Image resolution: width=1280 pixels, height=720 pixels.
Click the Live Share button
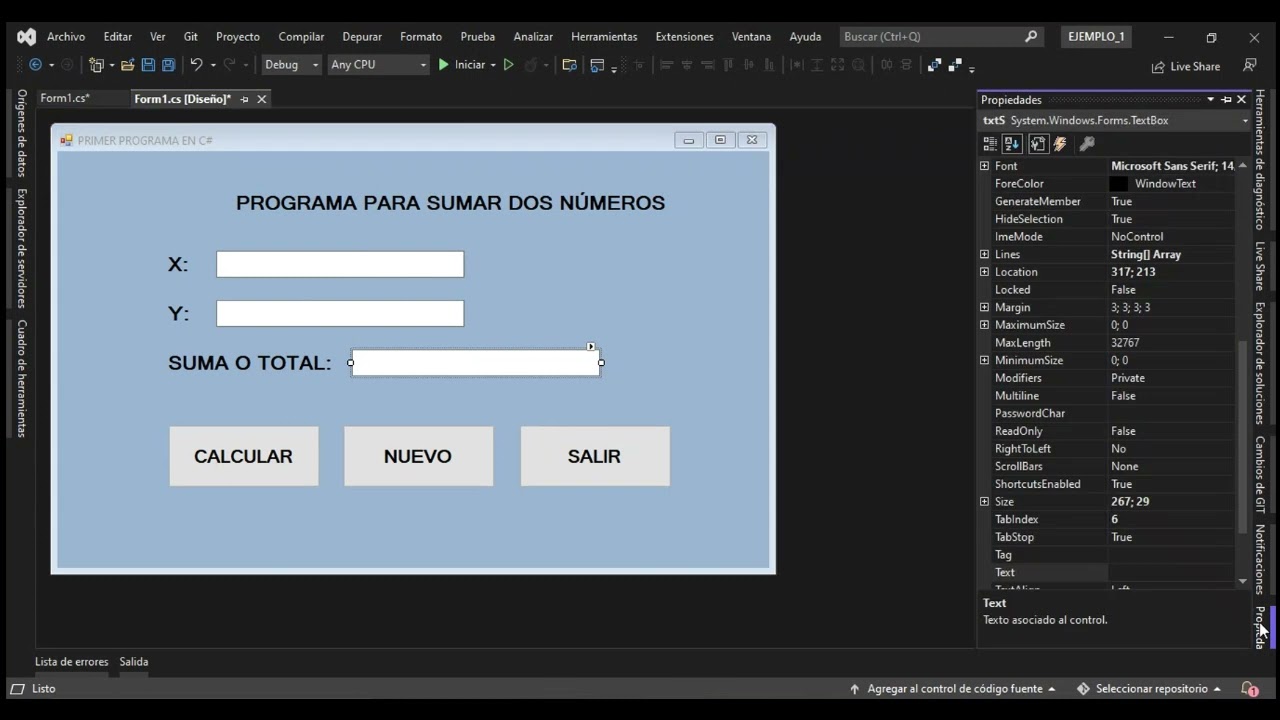[1186, 66]
